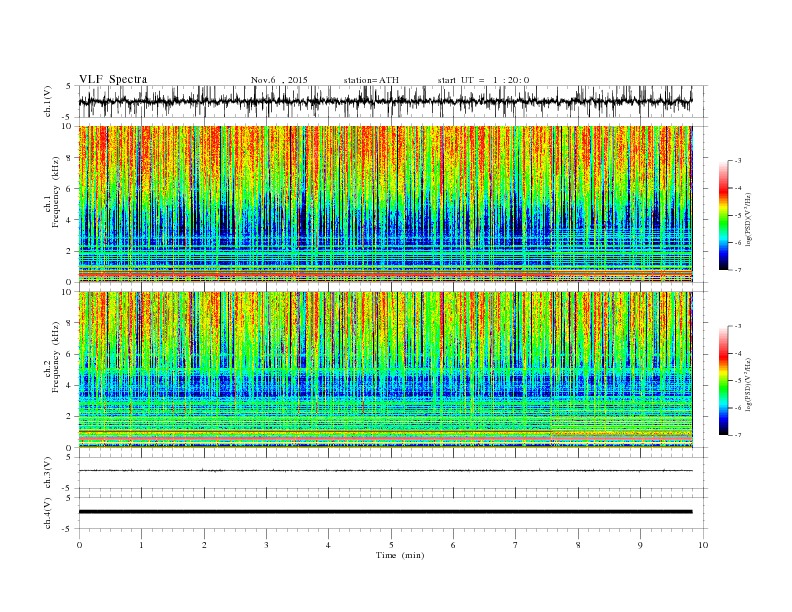The height and width of the screenshot is (612, 792).
Task: Click the ch.1 spectrogram "4" kHz tick label
Action: [69, 220]
